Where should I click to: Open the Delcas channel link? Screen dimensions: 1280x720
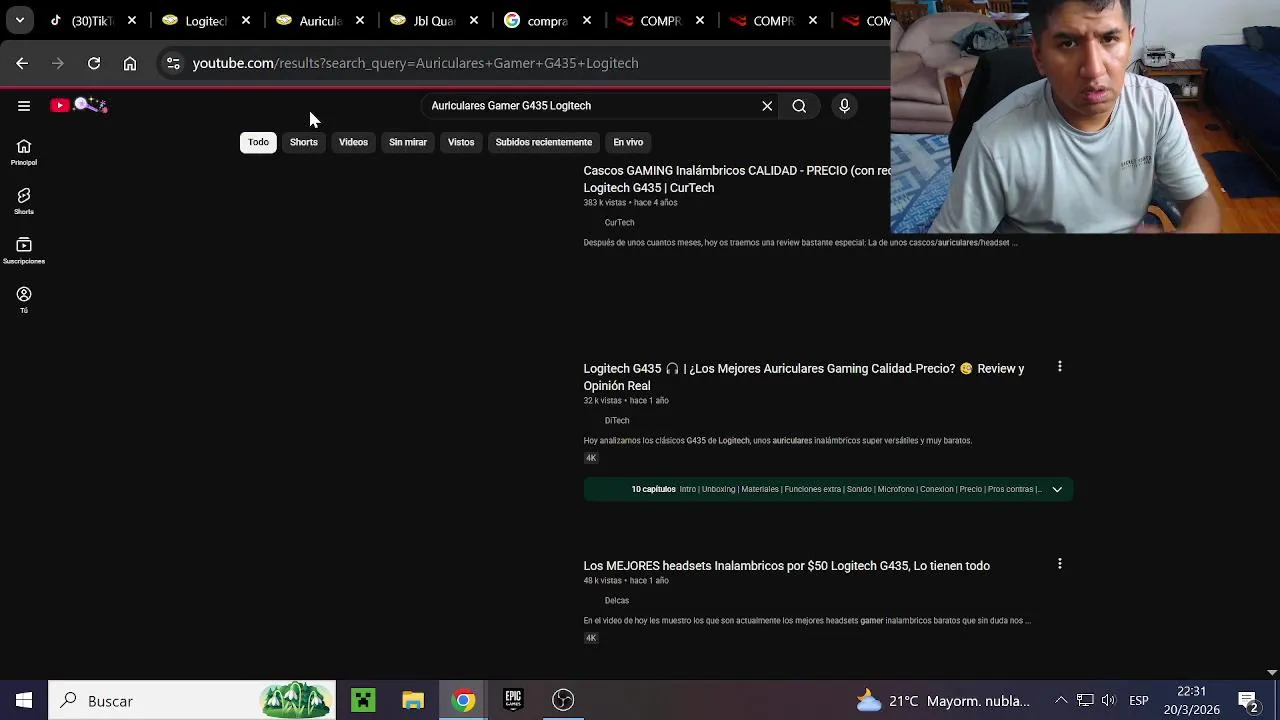click(x=617, y=600)
